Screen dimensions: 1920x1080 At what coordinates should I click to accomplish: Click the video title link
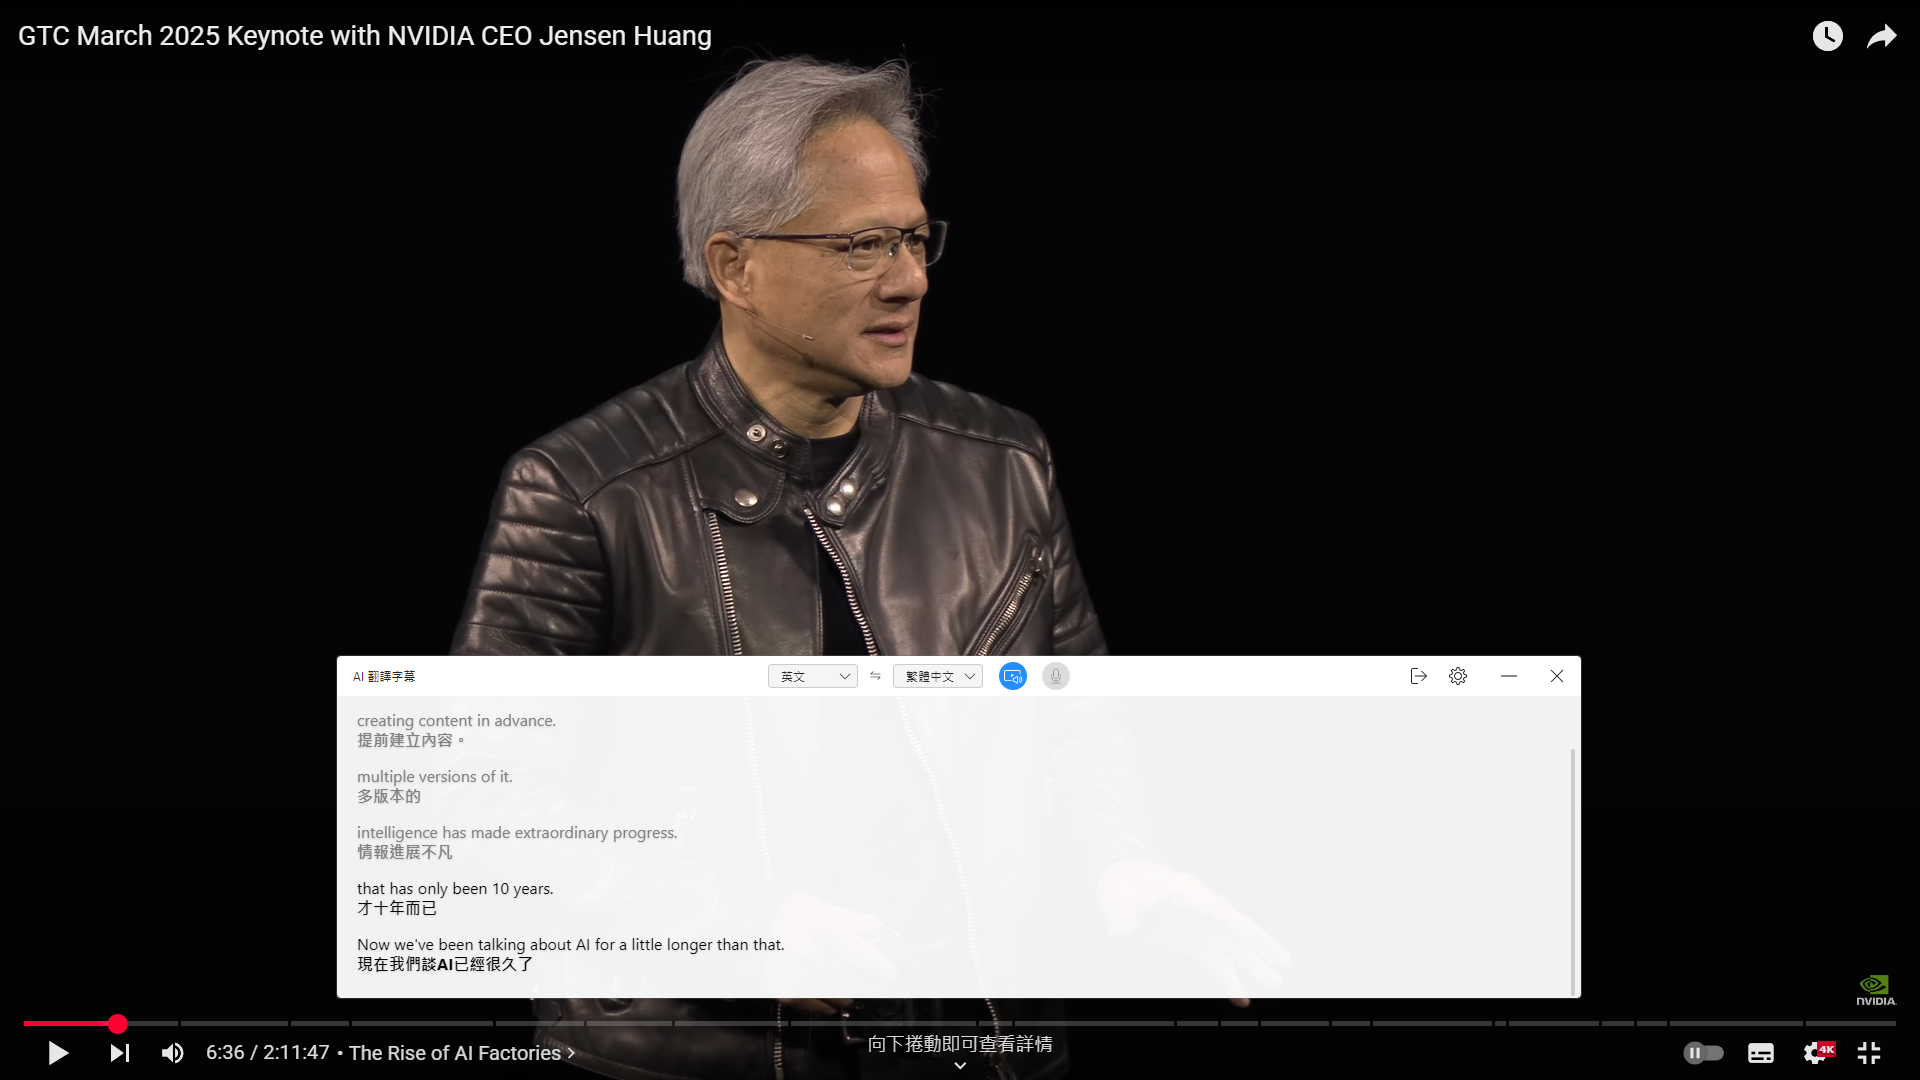tap(365, 36)
